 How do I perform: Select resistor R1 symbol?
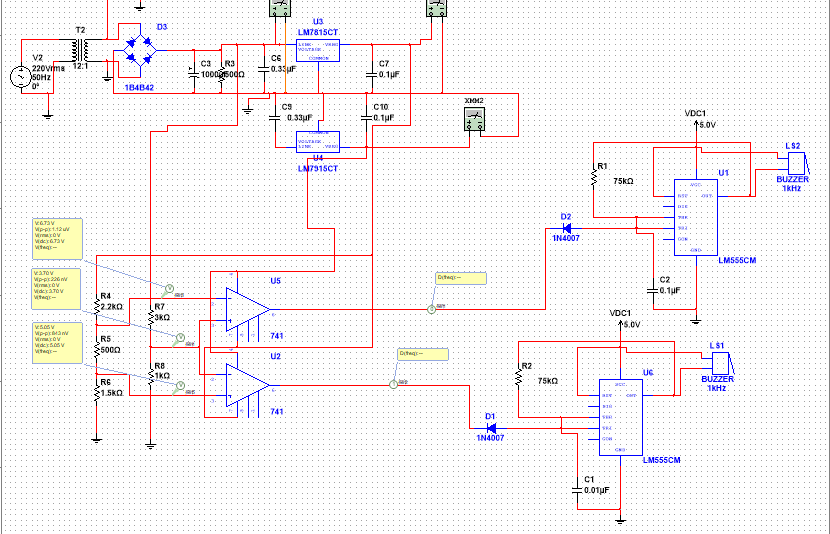click(x=594, y=177)
